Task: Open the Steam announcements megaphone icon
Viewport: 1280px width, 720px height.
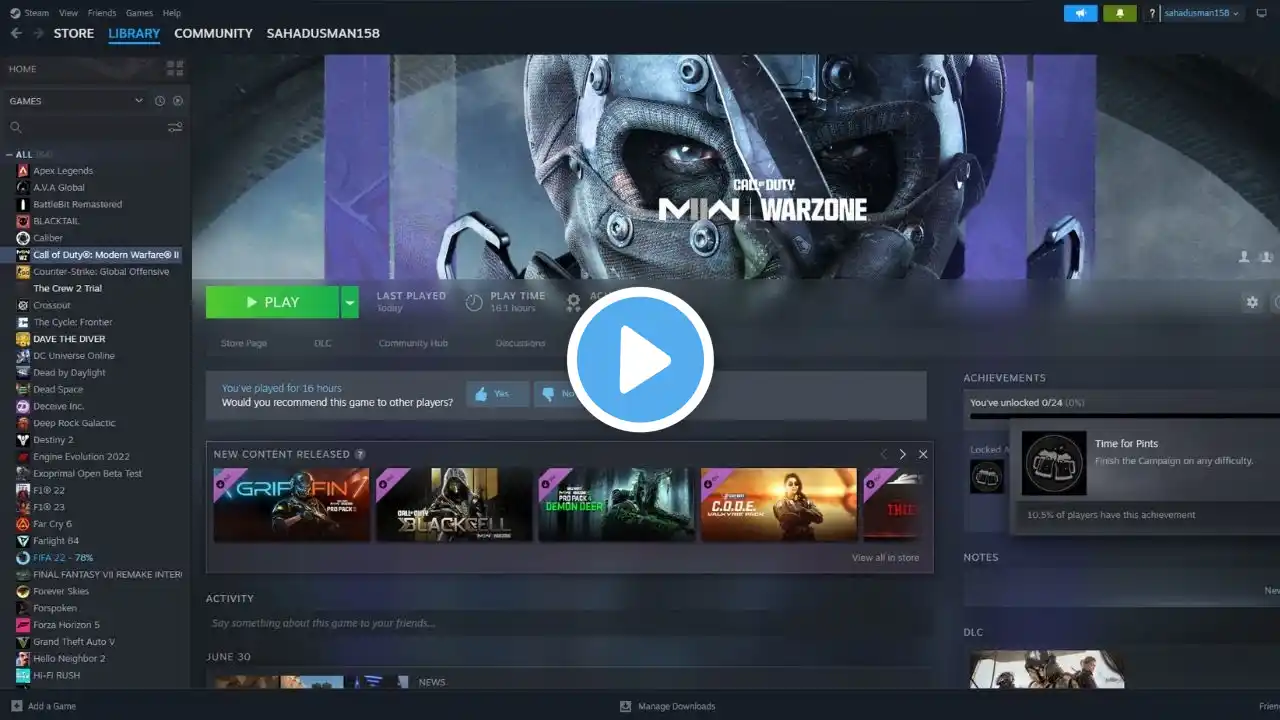Action: (x=1080, y=13)
